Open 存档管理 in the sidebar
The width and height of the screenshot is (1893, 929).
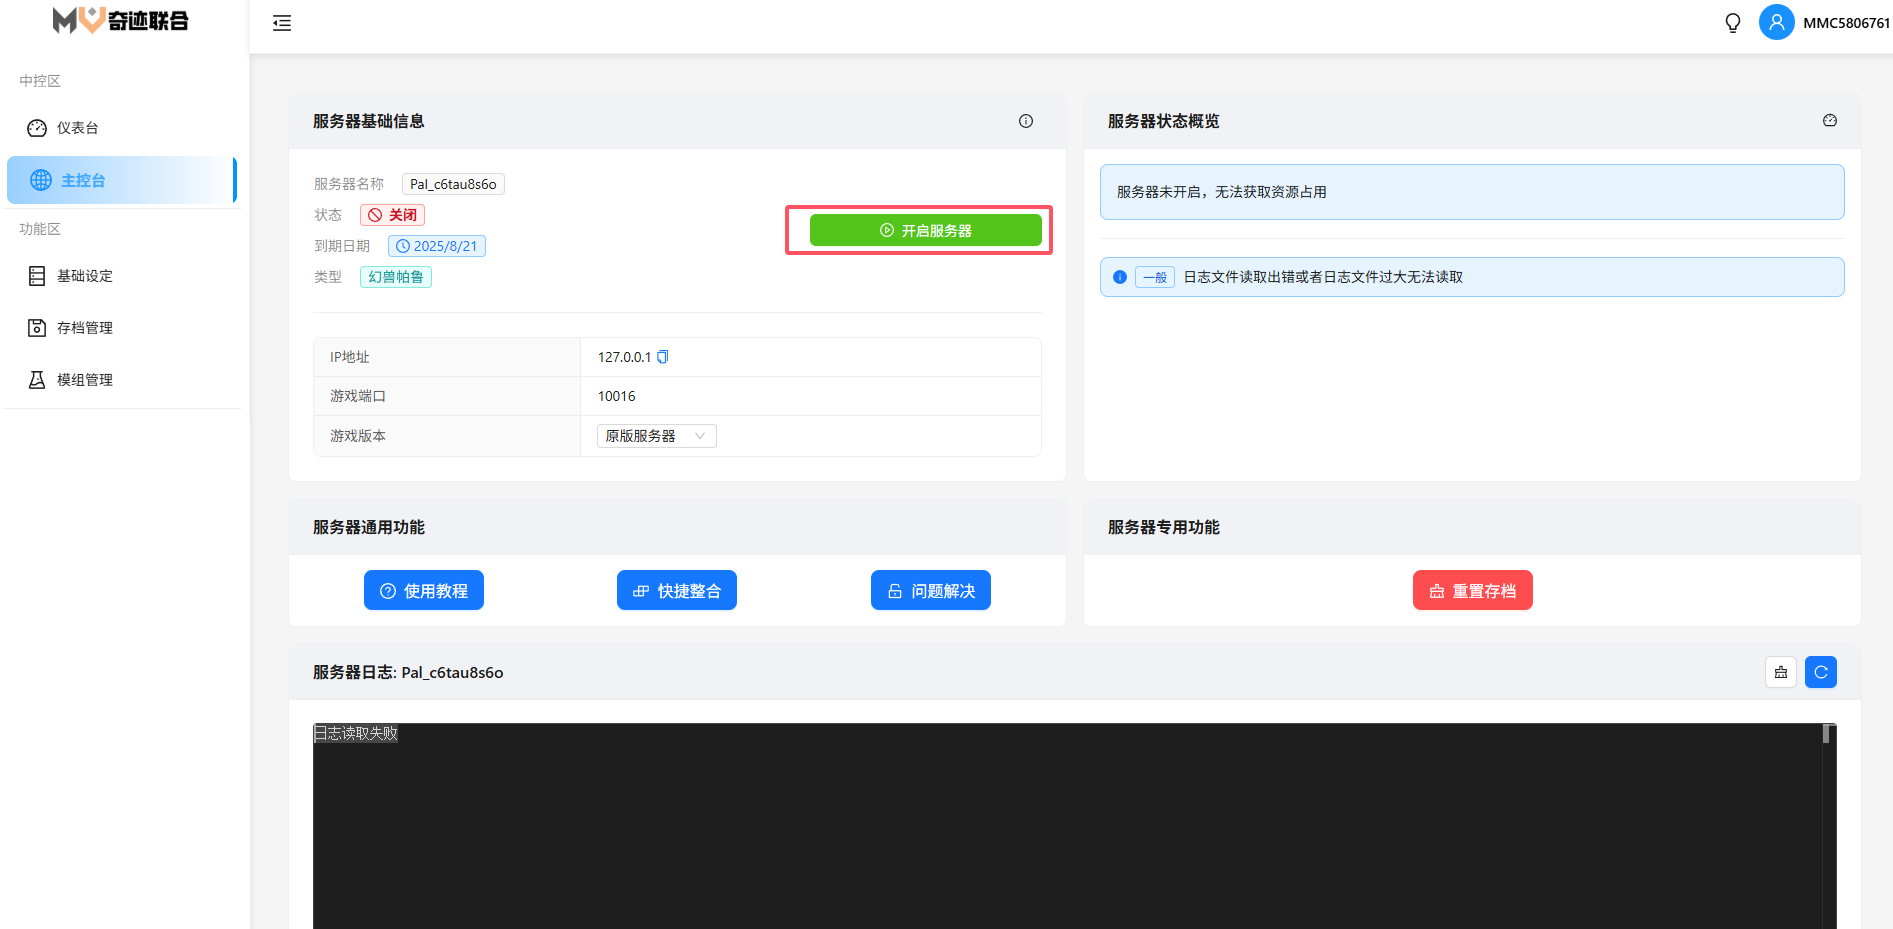pos(84,328)
